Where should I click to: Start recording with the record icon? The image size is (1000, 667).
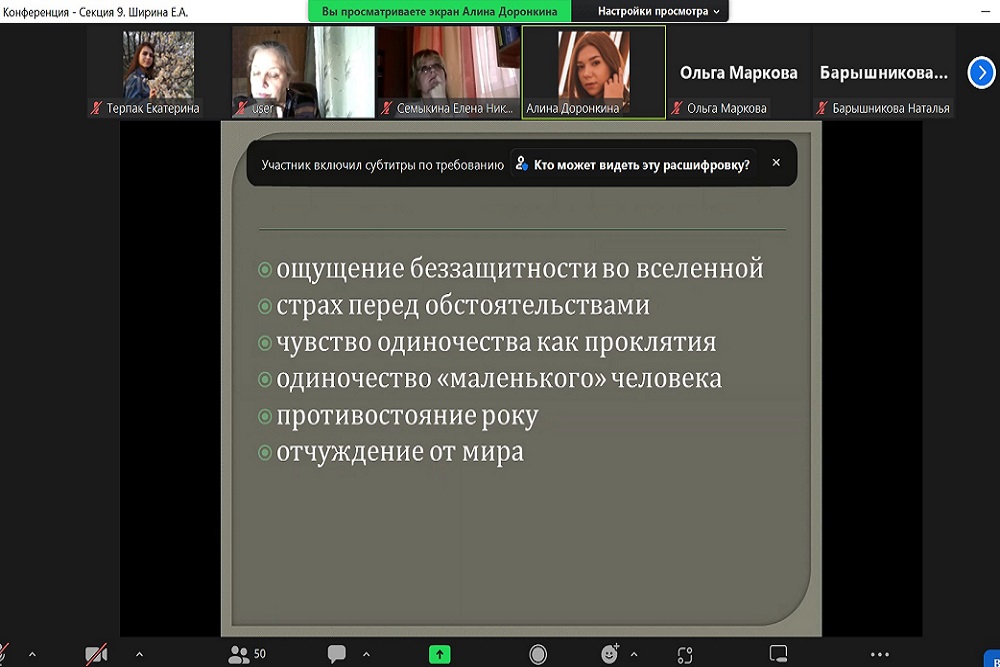pyautogui.click(x=538, y=654)
